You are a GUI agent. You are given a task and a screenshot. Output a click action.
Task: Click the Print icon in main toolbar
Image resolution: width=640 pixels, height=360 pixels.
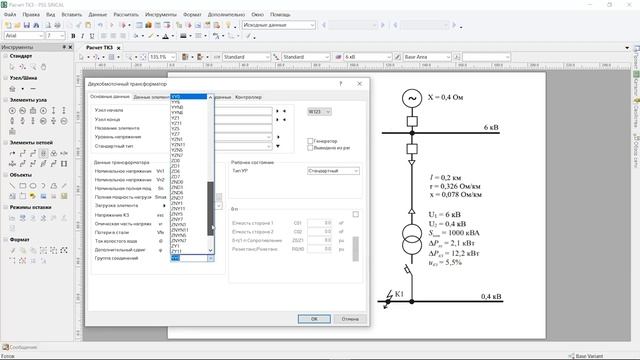coord(57,25)
